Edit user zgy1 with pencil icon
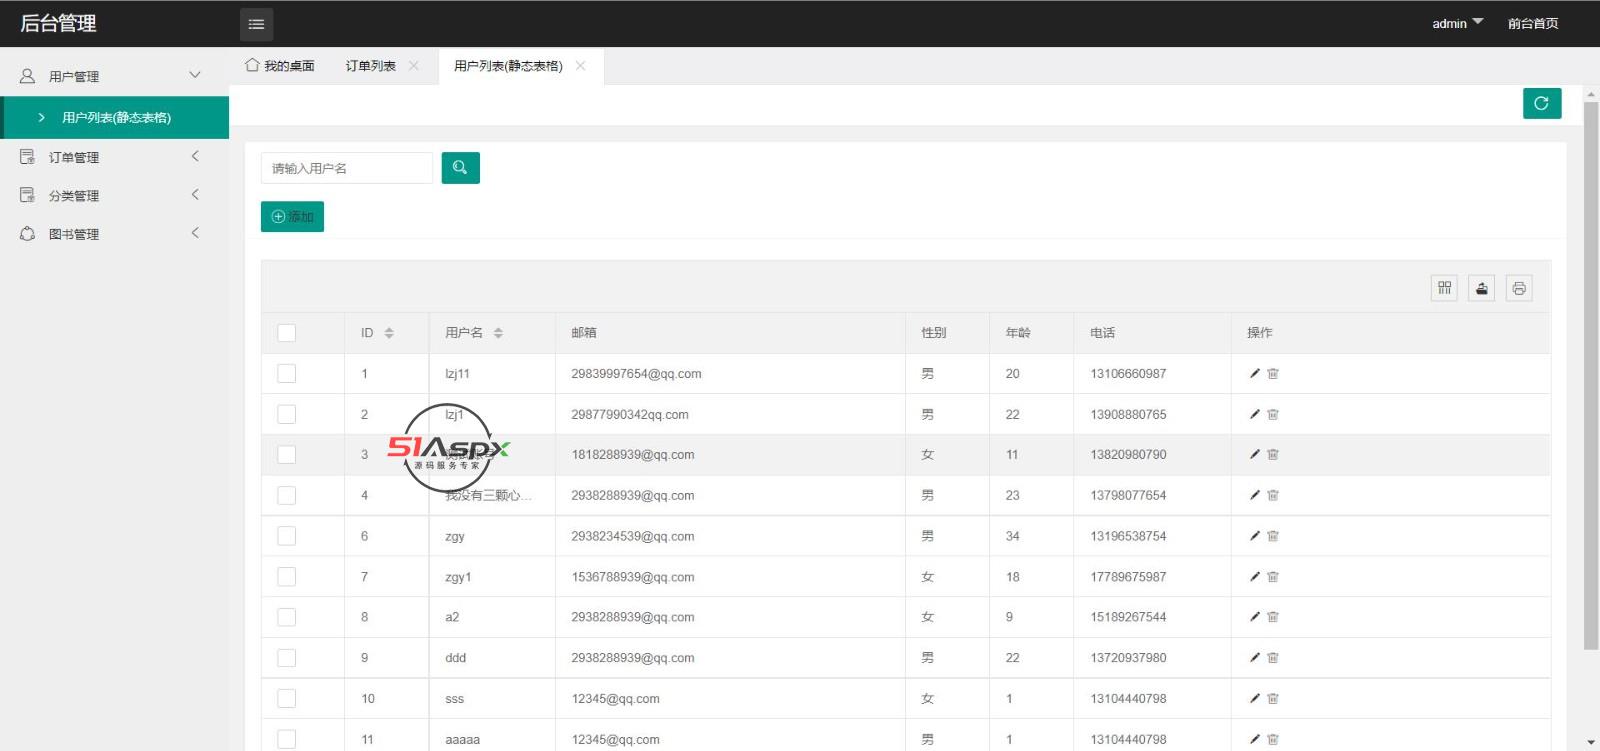Screen dimensions: 1600x751 pyautogui.click(x=1254, y=577)
